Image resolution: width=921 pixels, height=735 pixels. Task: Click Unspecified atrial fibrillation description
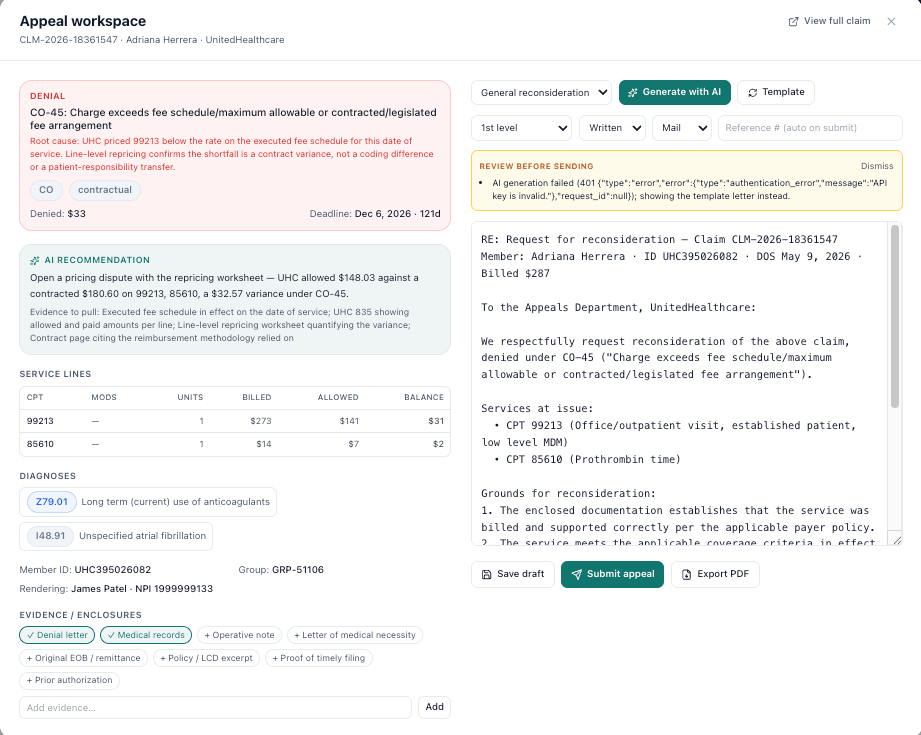[x=143, y=536]
